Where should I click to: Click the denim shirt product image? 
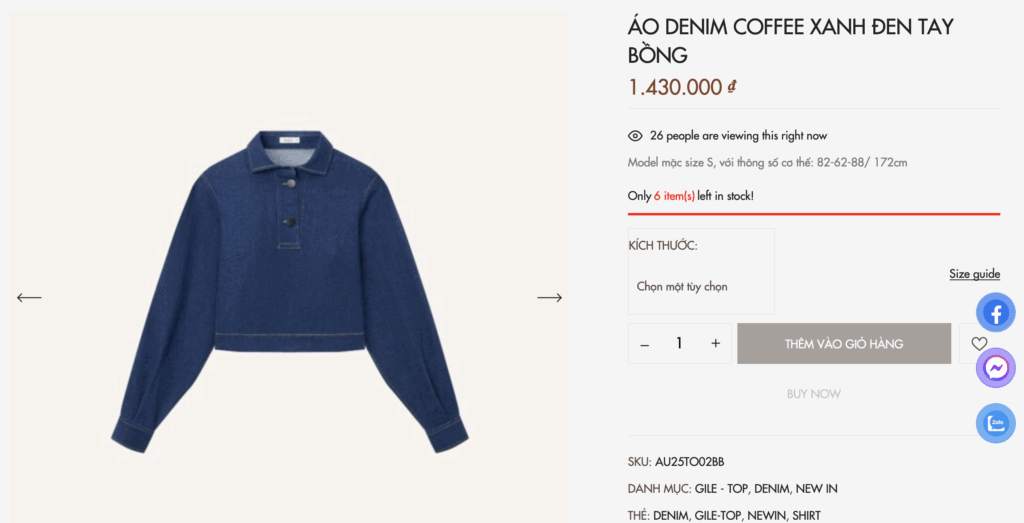(289, 290)
